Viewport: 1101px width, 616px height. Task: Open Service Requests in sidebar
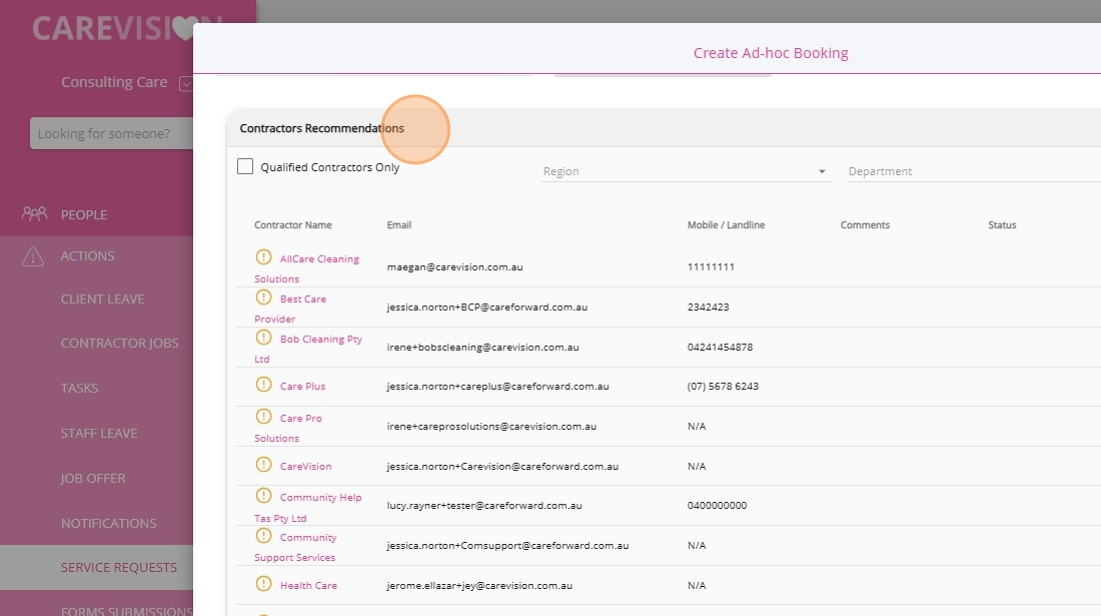point(118,567)
